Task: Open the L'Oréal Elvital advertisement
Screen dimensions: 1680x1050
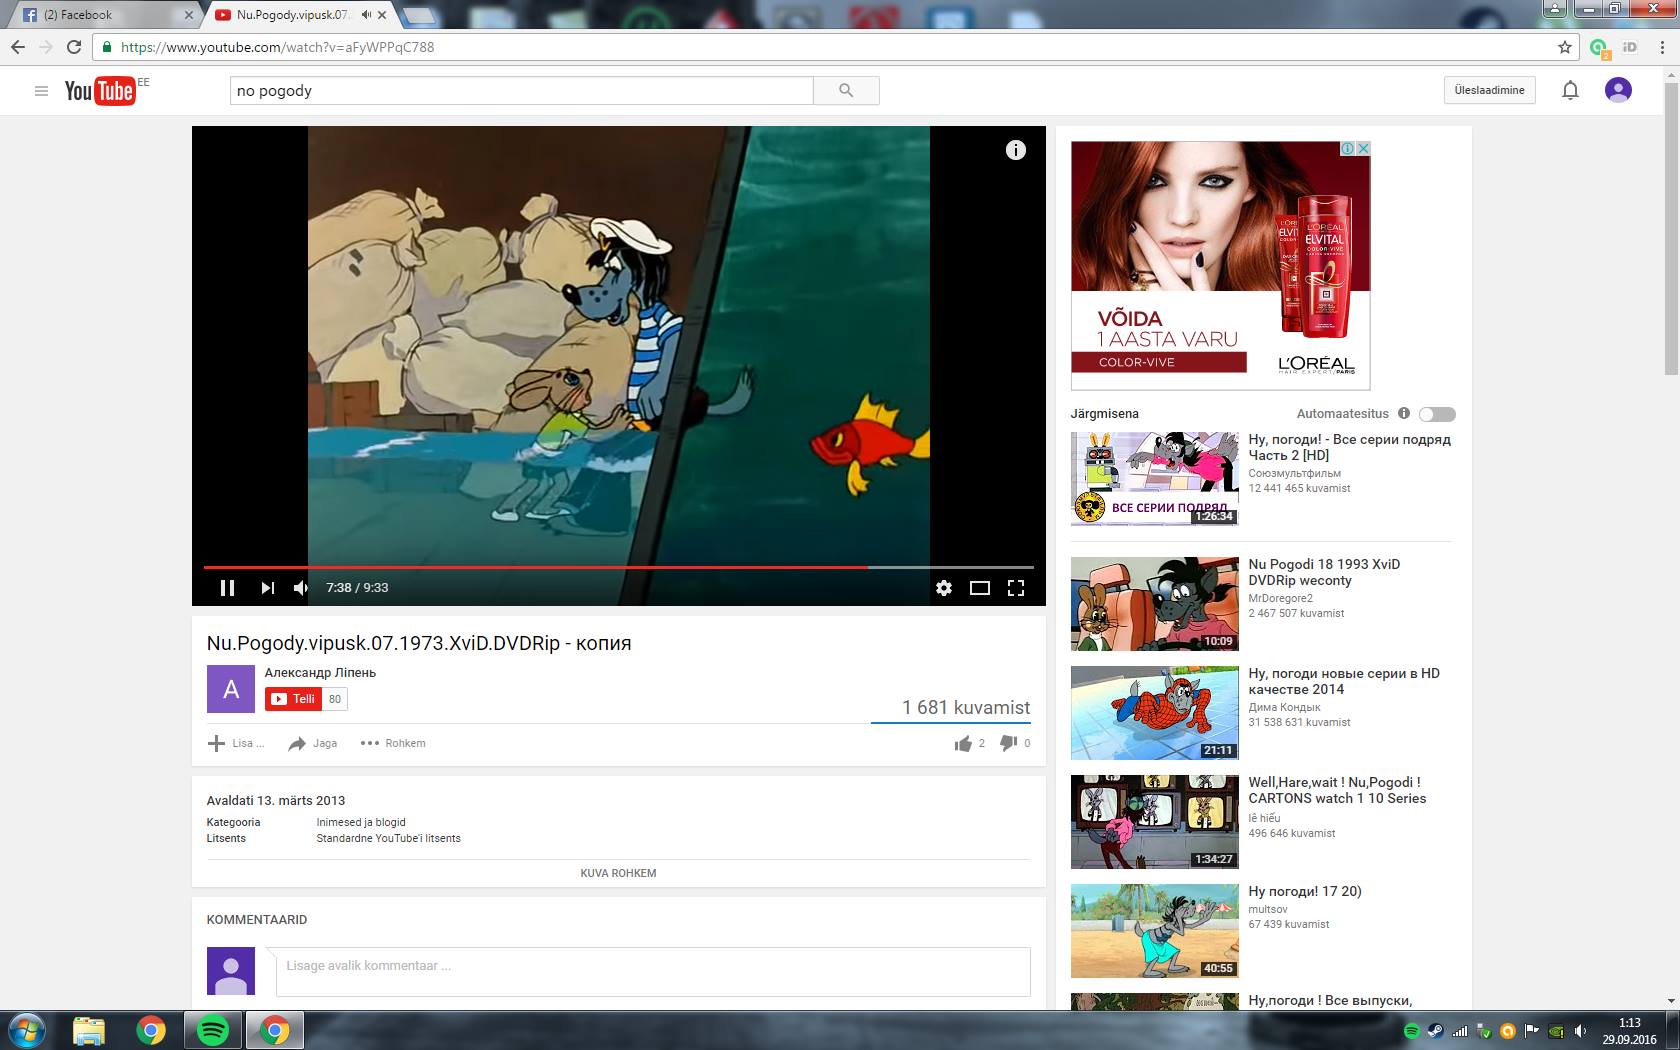Action: (x=1220, y=265)
